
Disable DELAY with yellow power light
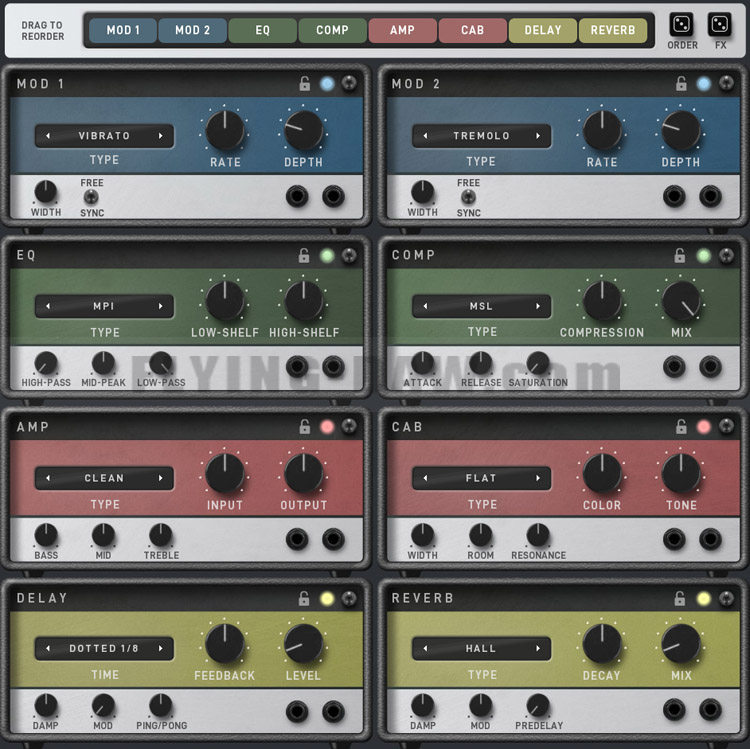tap(327, 598)
